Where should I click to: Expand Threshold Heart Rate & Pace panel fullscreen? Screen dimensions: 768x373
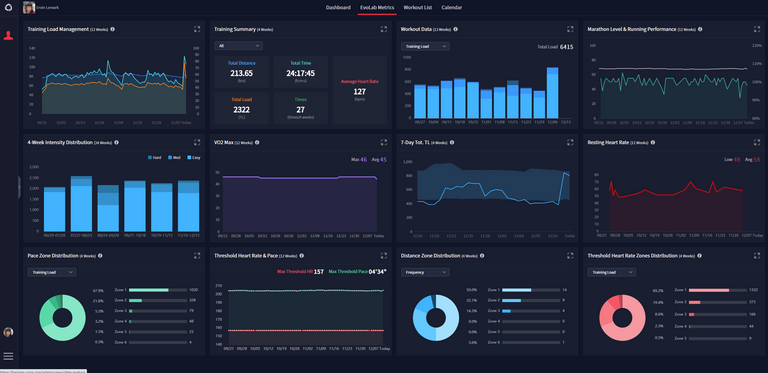tap(384, 256)
